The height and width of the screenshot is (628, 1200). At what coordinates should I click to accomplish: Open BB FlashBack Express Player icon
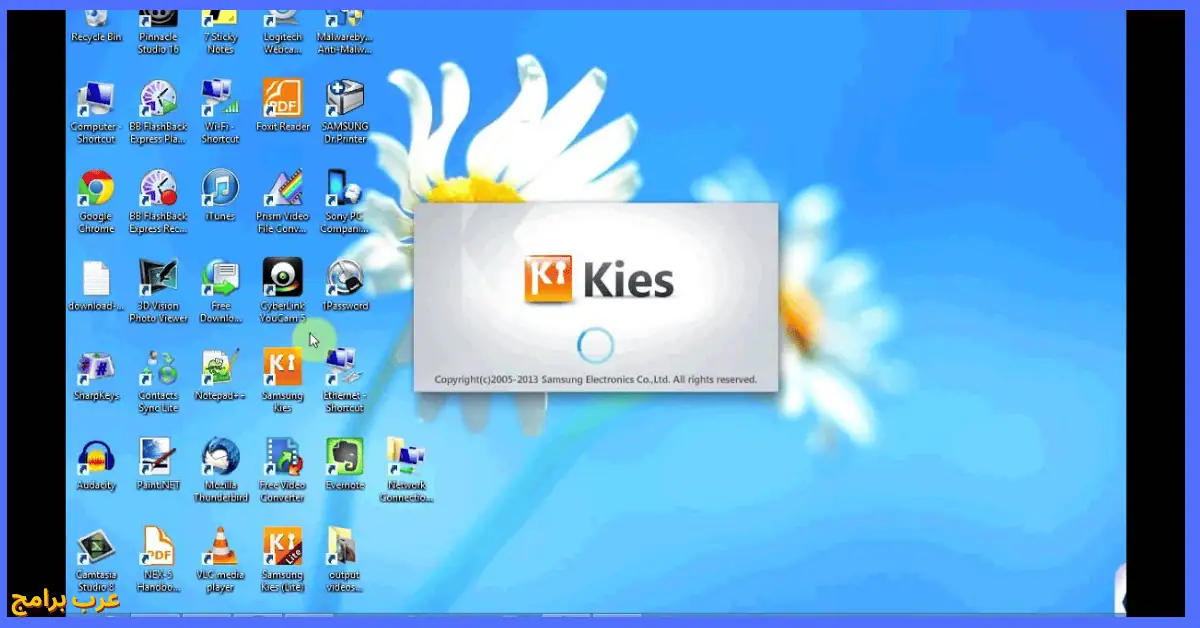158,112
